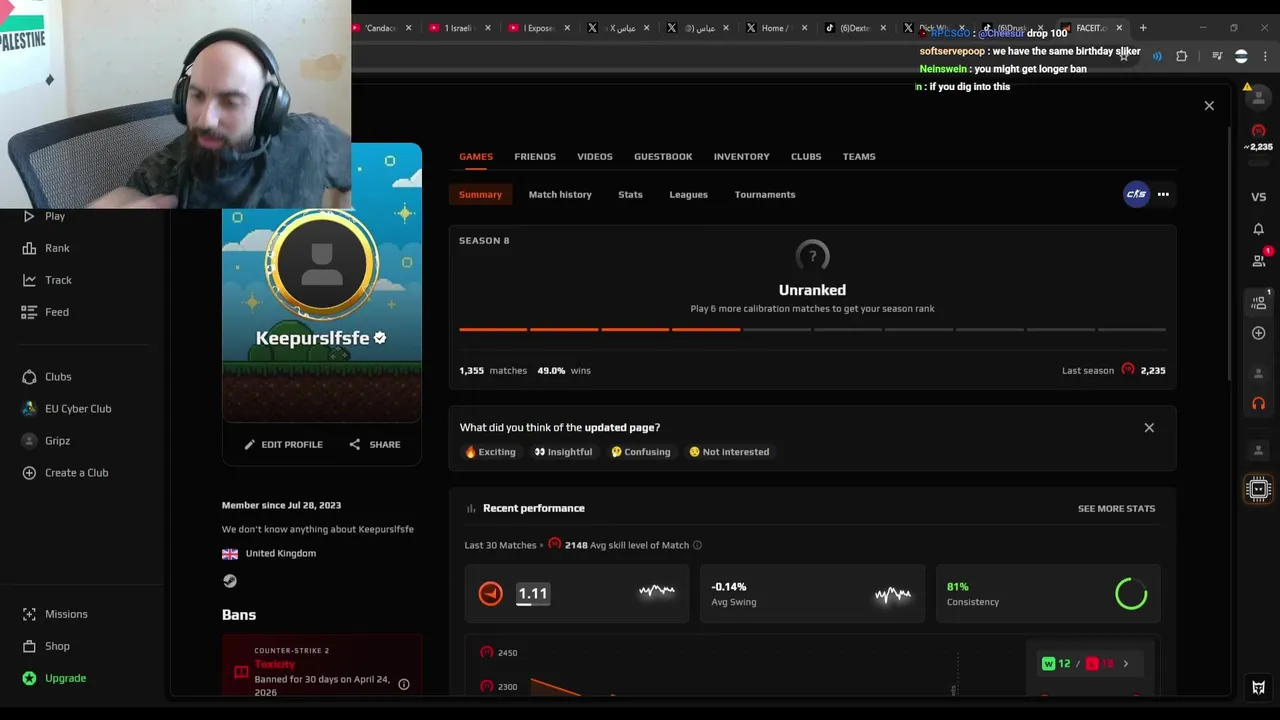The image size is (1280, 720).
Task: Switch to the FRIENDS tab
Action: (x=535, y=157)
